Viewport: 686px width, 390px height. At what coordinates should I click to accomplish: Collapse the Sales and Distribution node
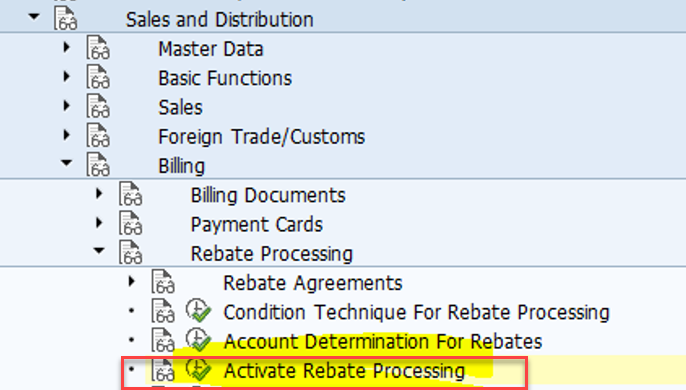pos(34,17)
